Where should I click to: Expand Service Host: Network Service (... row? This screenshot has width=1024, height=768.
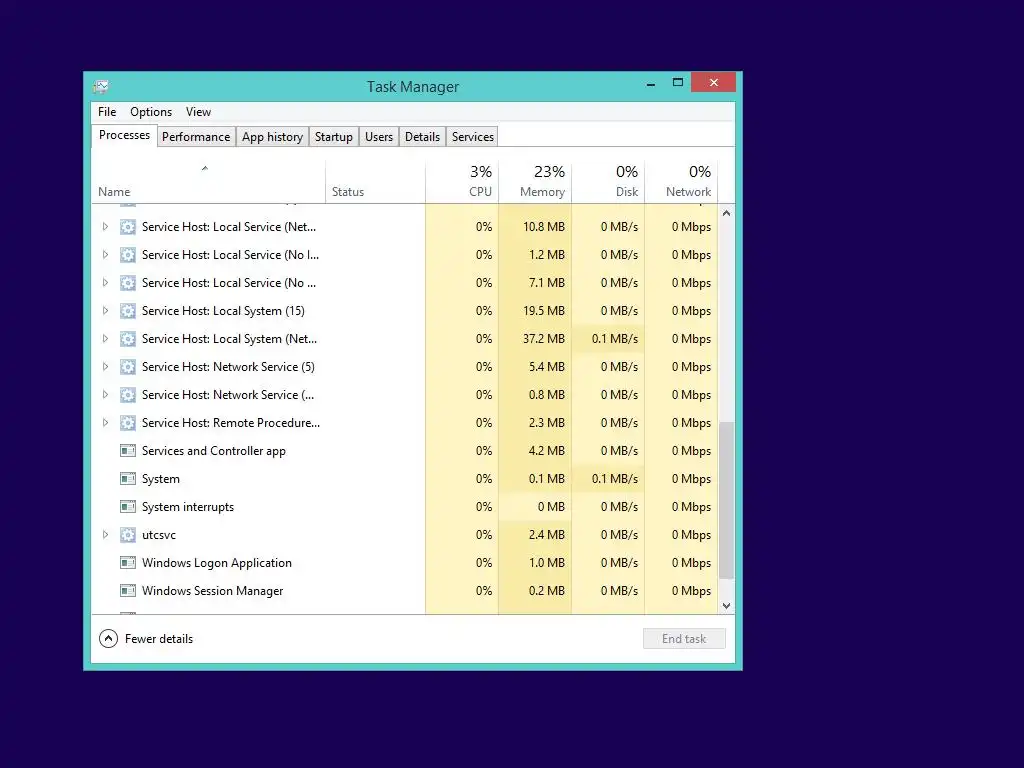[105, 394]
